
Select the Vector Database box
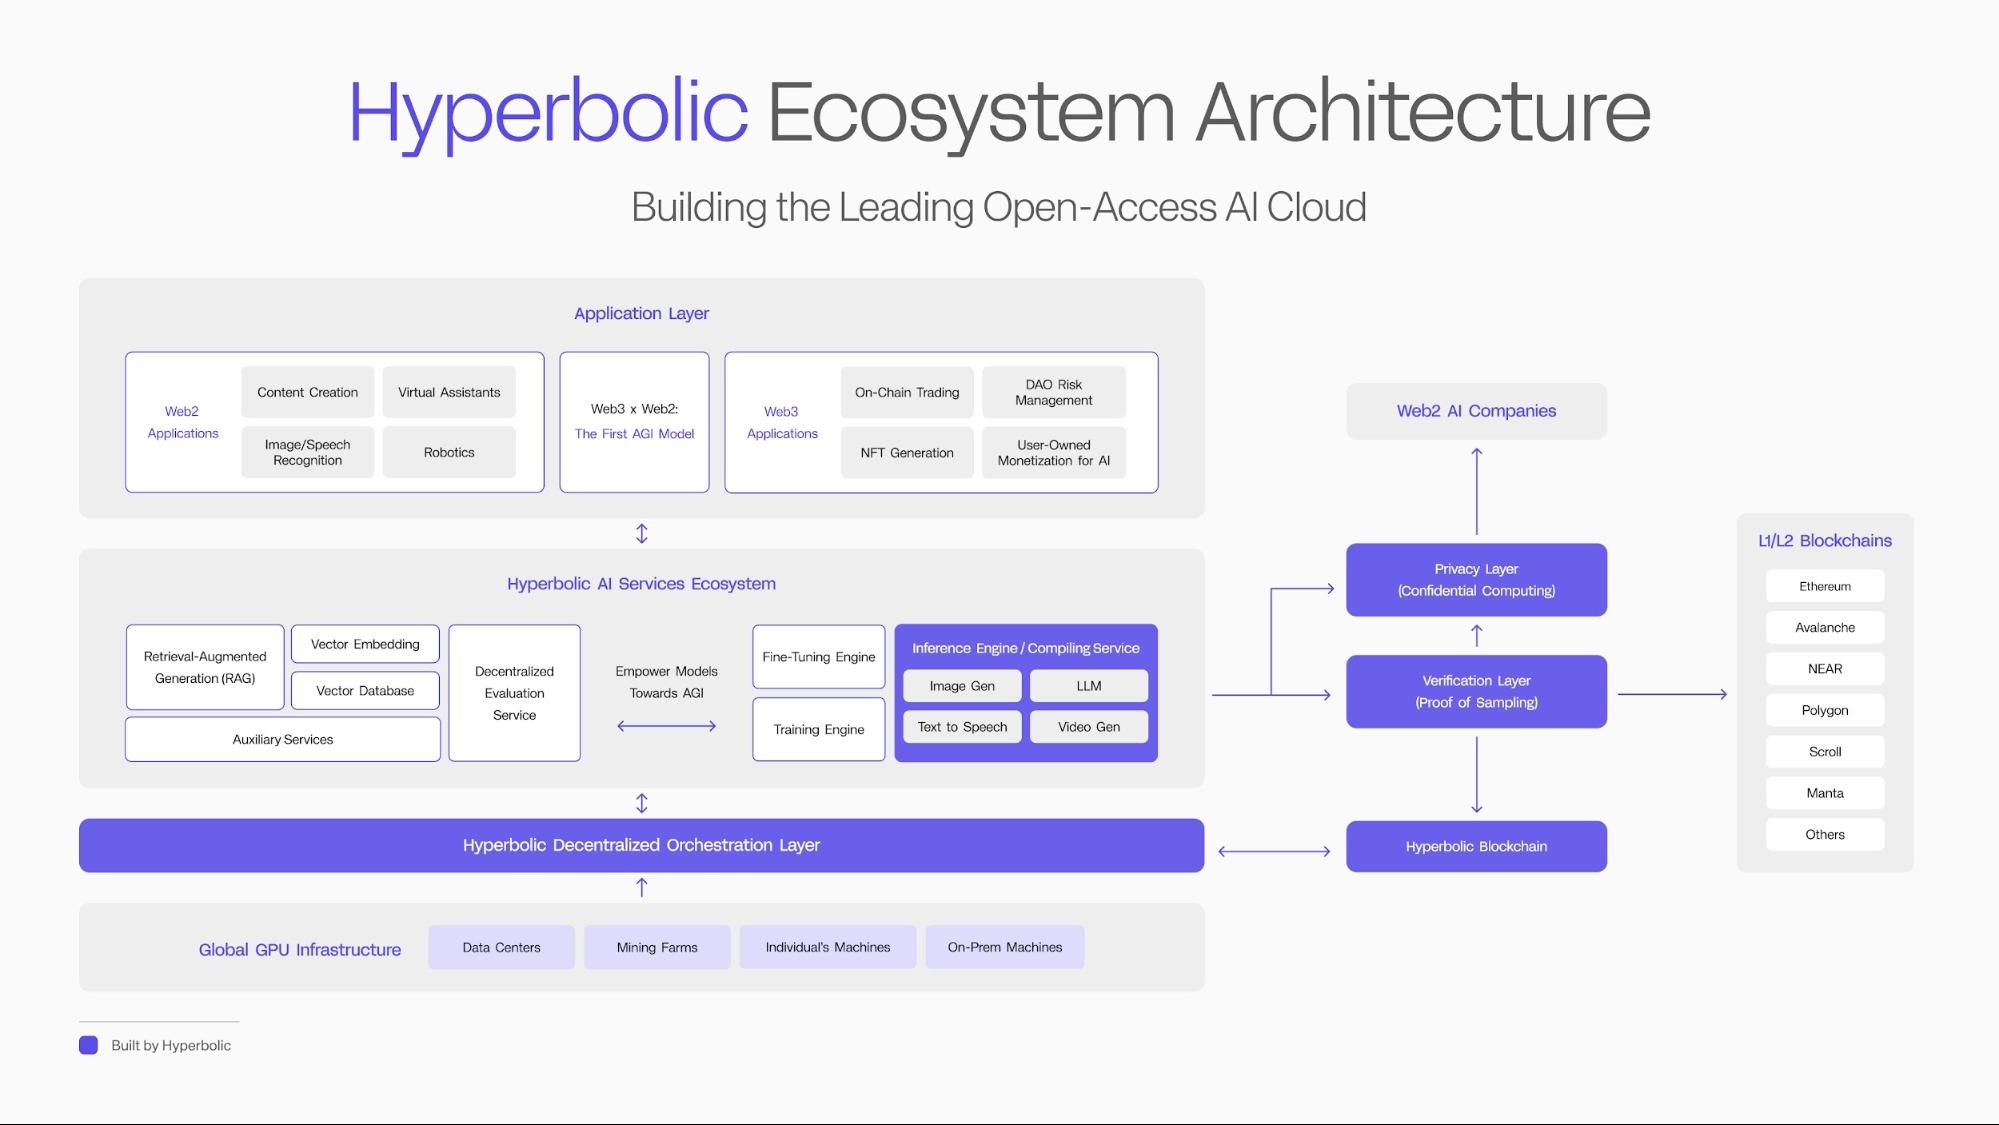pos(365,690)
